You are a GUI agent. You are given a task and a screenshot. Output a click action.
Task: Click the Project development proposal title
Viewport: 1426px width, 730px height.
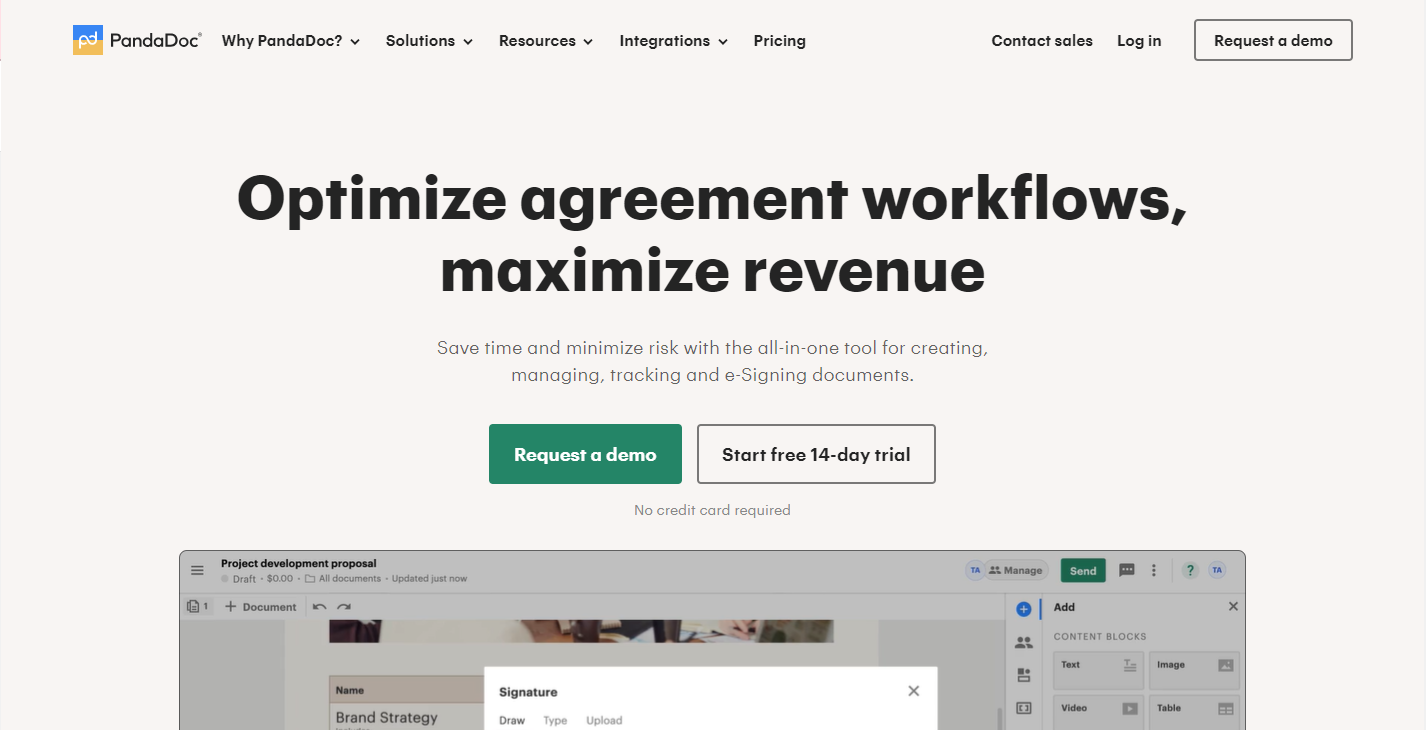point(299,563)
